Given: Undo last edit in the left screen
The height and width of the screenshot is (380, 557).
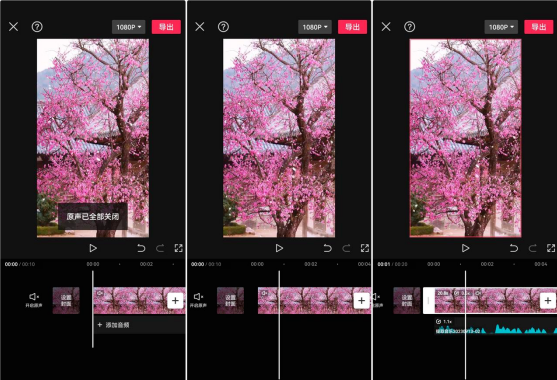Looking at the screenshot, I should 141,248.
